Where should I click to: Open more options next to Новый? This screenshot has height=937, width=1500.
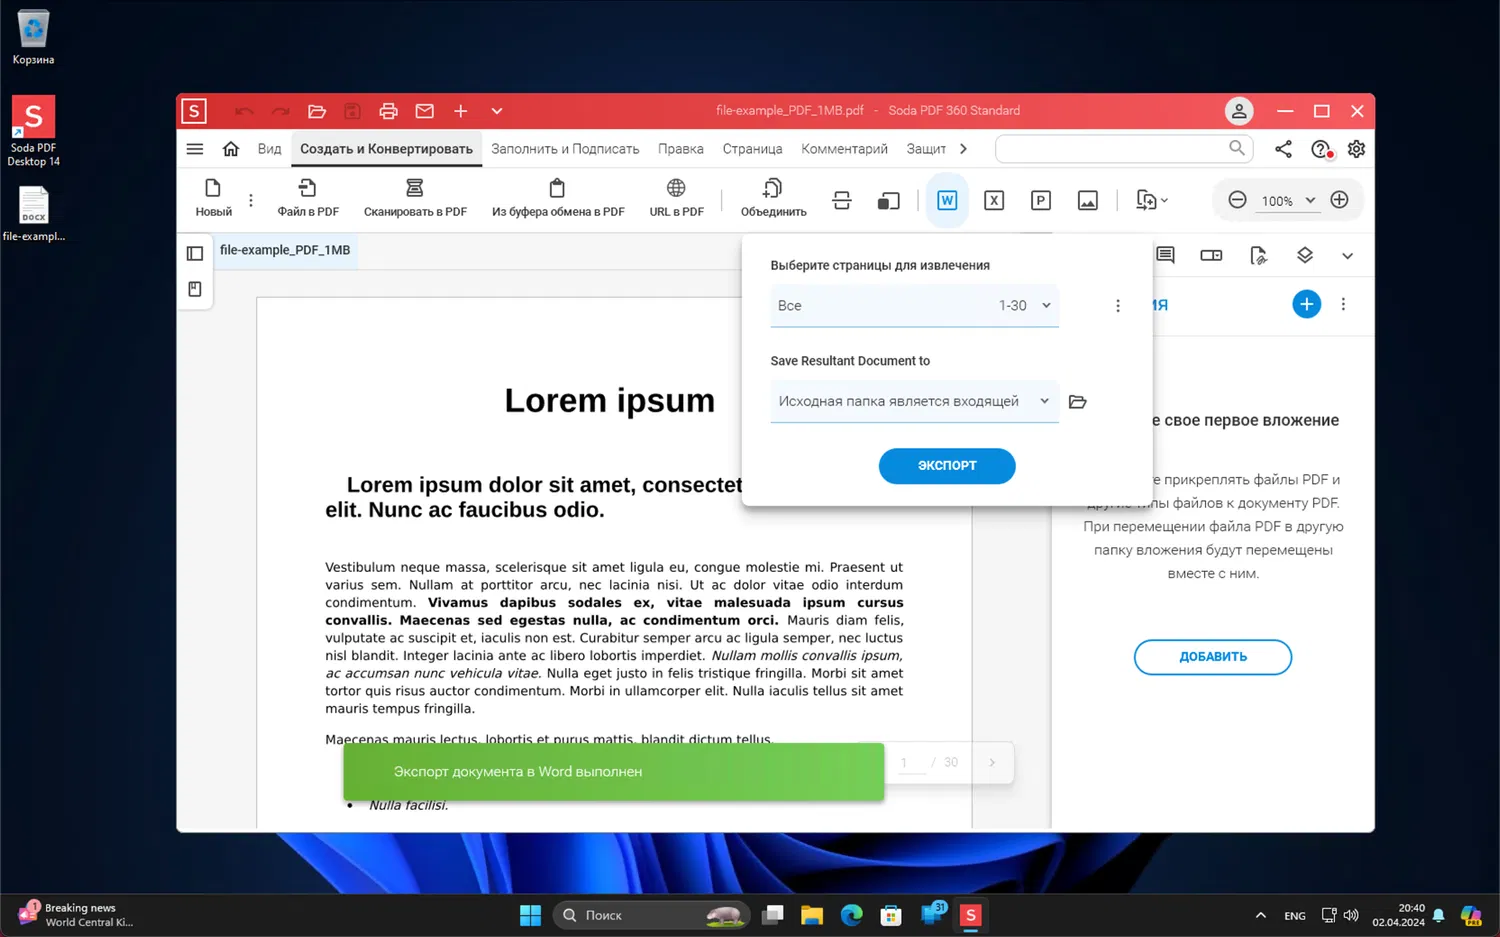tap(251, 200)
